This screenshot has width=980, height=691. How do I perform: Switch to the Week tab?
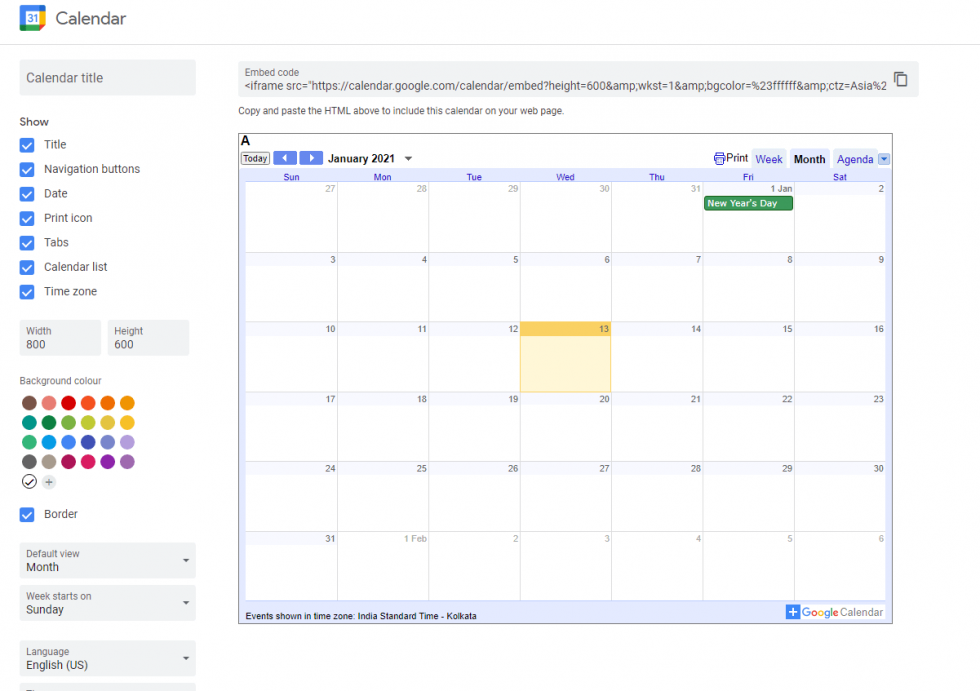click(769, 159)
